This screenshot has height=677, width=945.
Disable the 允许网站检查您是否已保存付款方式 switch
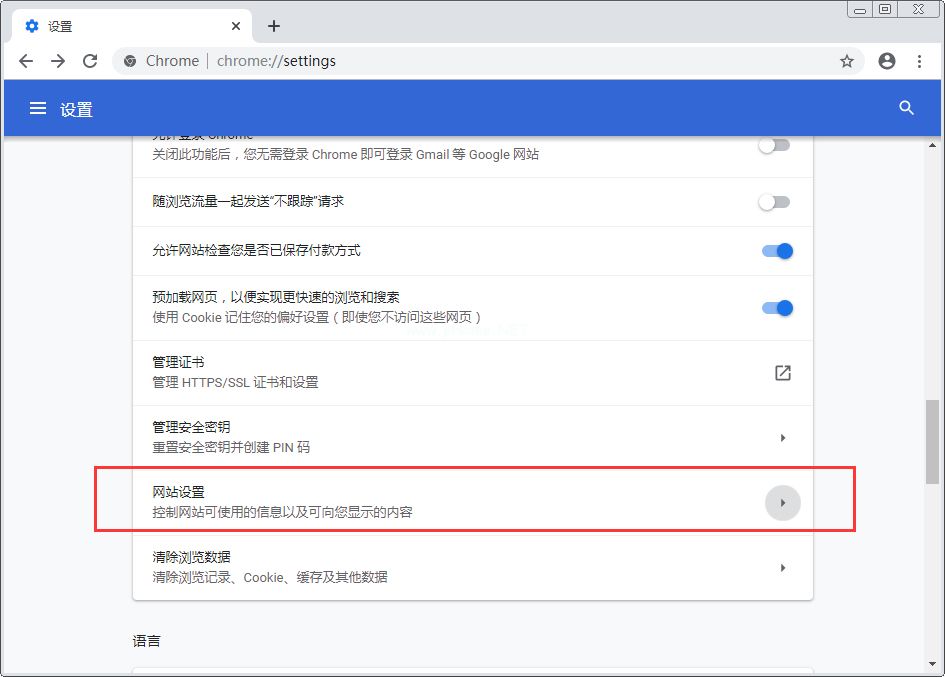click(x=775, y=251)
